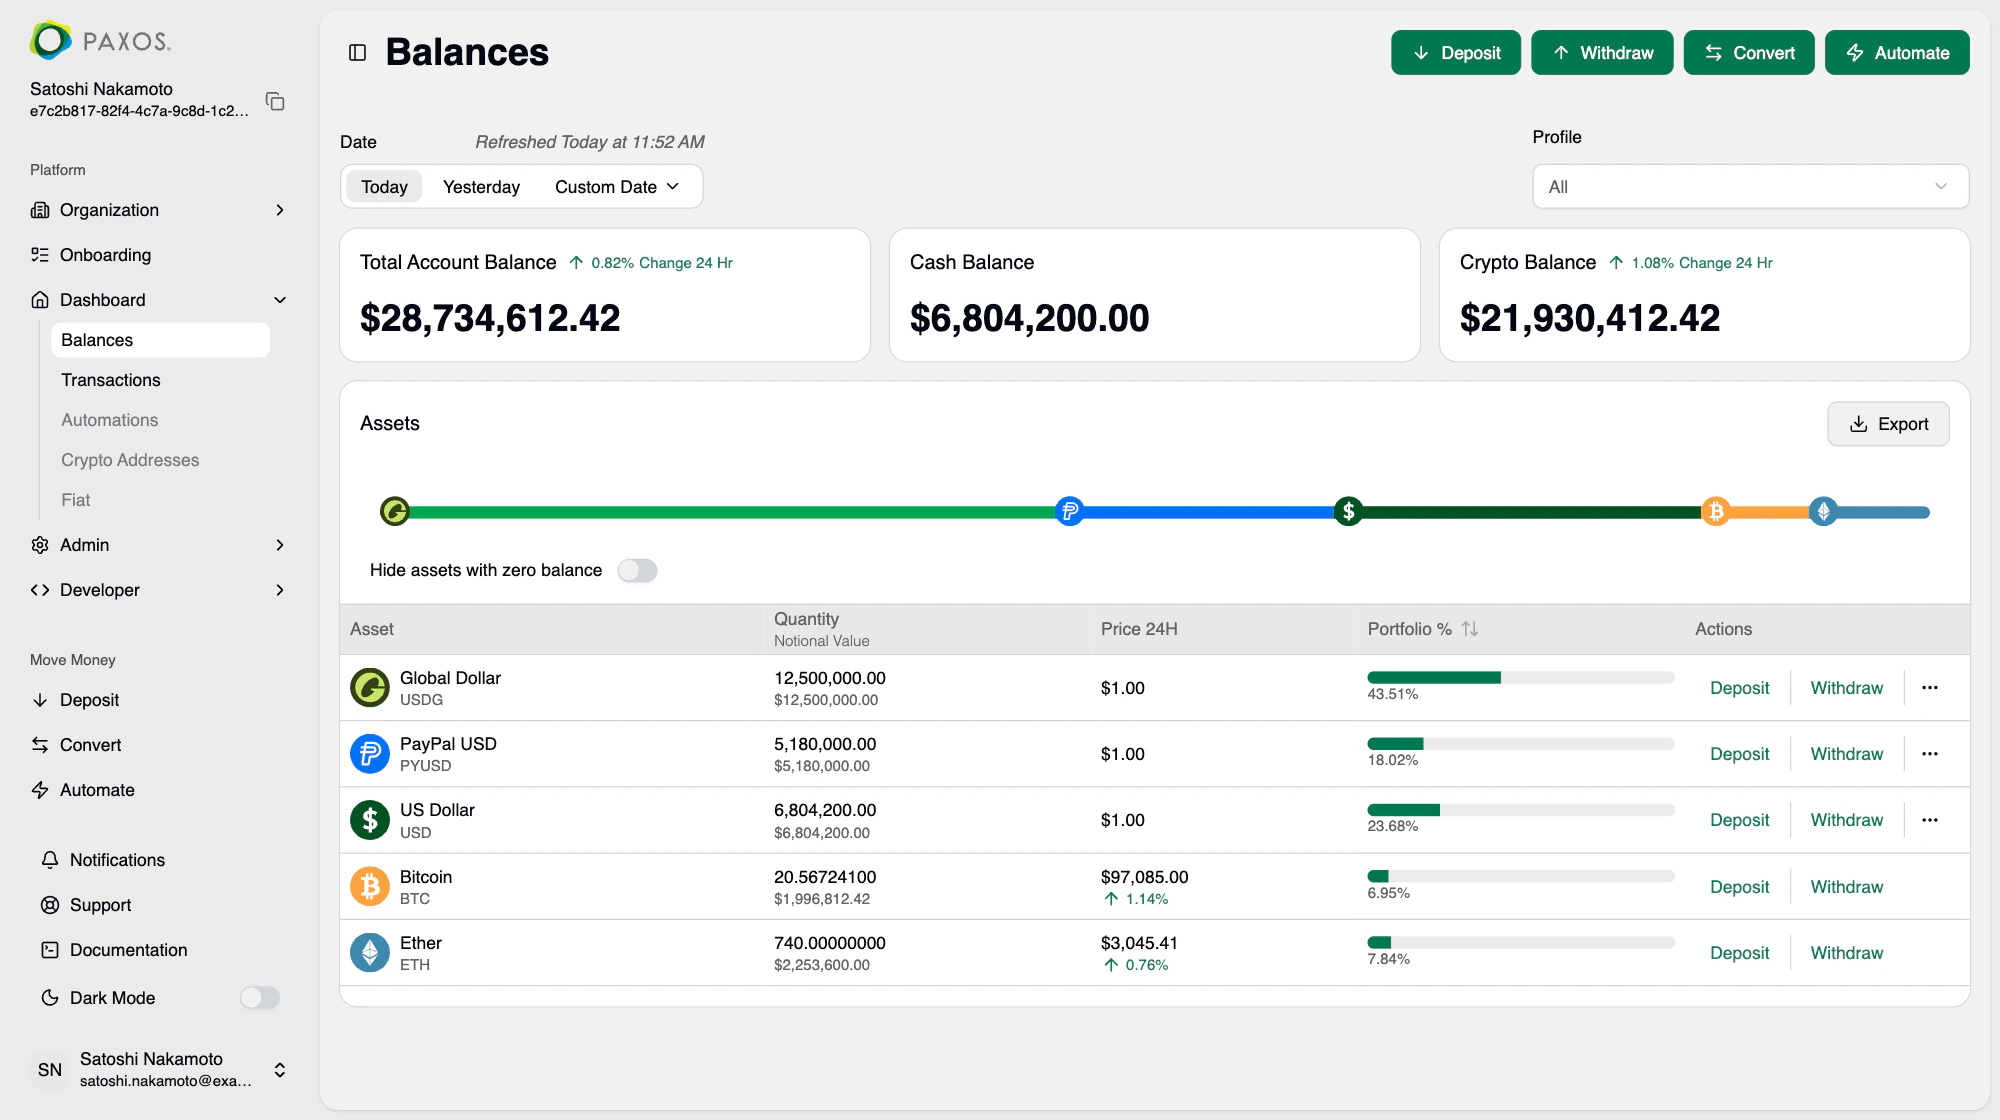
Task: Open Deposit under Move Money
Action: click(x=89, y=700)
